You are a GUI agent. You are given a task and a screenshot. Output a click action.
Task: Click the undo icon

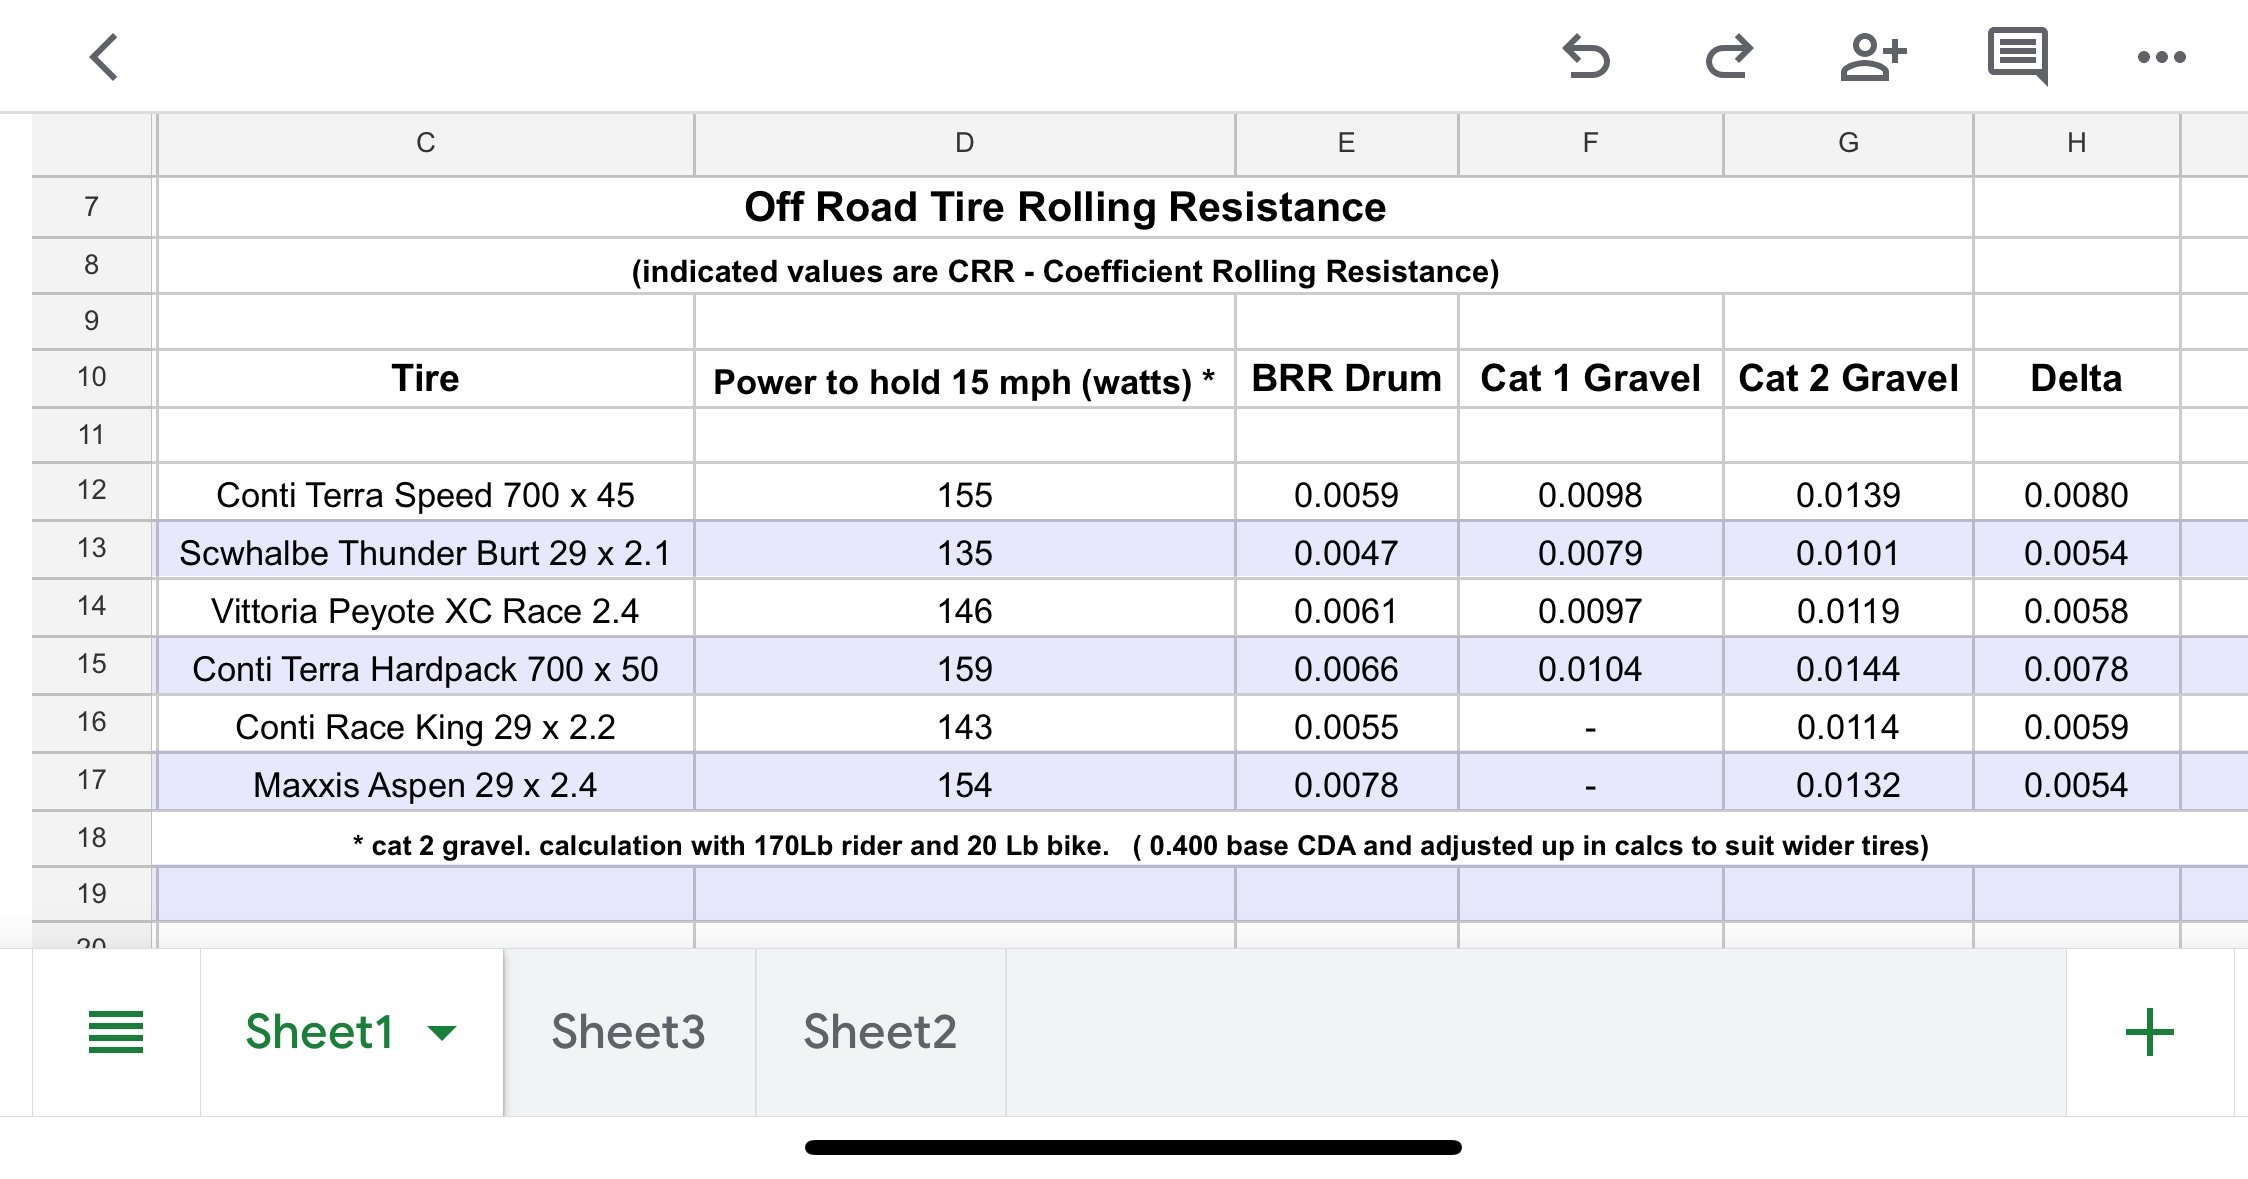pyautogui.click(x=1586, y=57)
